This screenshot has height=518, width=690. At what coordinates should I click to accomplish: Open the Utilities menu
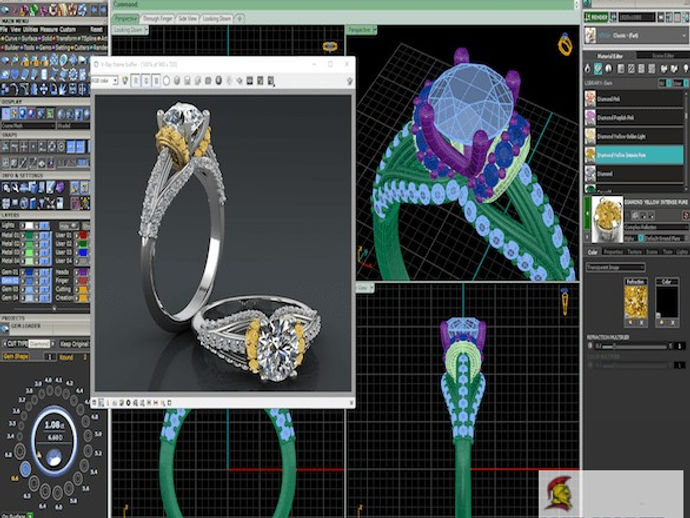30,29
